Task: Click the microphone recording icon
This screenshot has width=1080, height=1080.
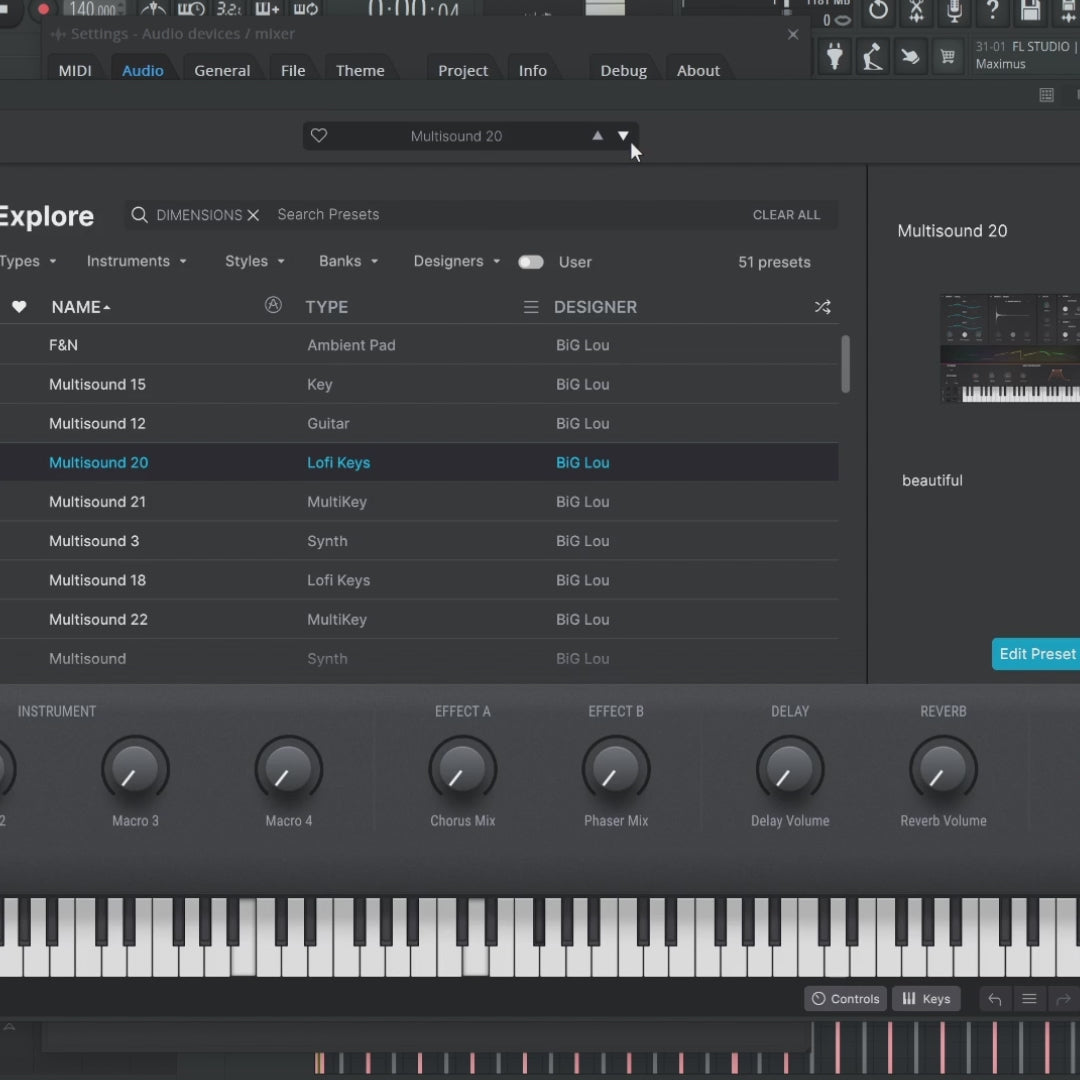Action: [x=954, y=12]
